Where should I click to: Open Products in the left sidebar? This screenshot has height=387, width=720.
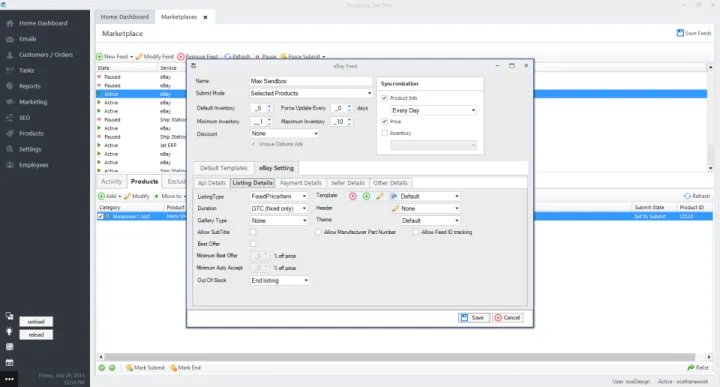tap(31, 134)
